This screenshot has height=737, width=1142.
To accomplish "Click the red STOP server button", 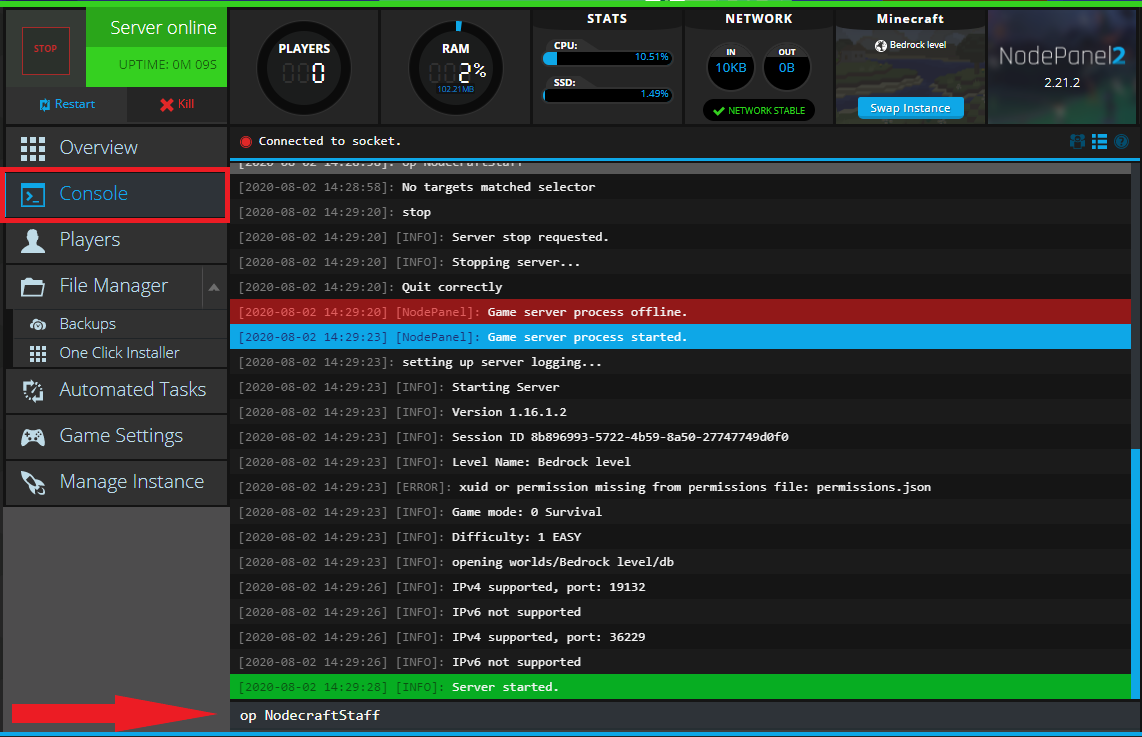I will [x=45, y=49].
